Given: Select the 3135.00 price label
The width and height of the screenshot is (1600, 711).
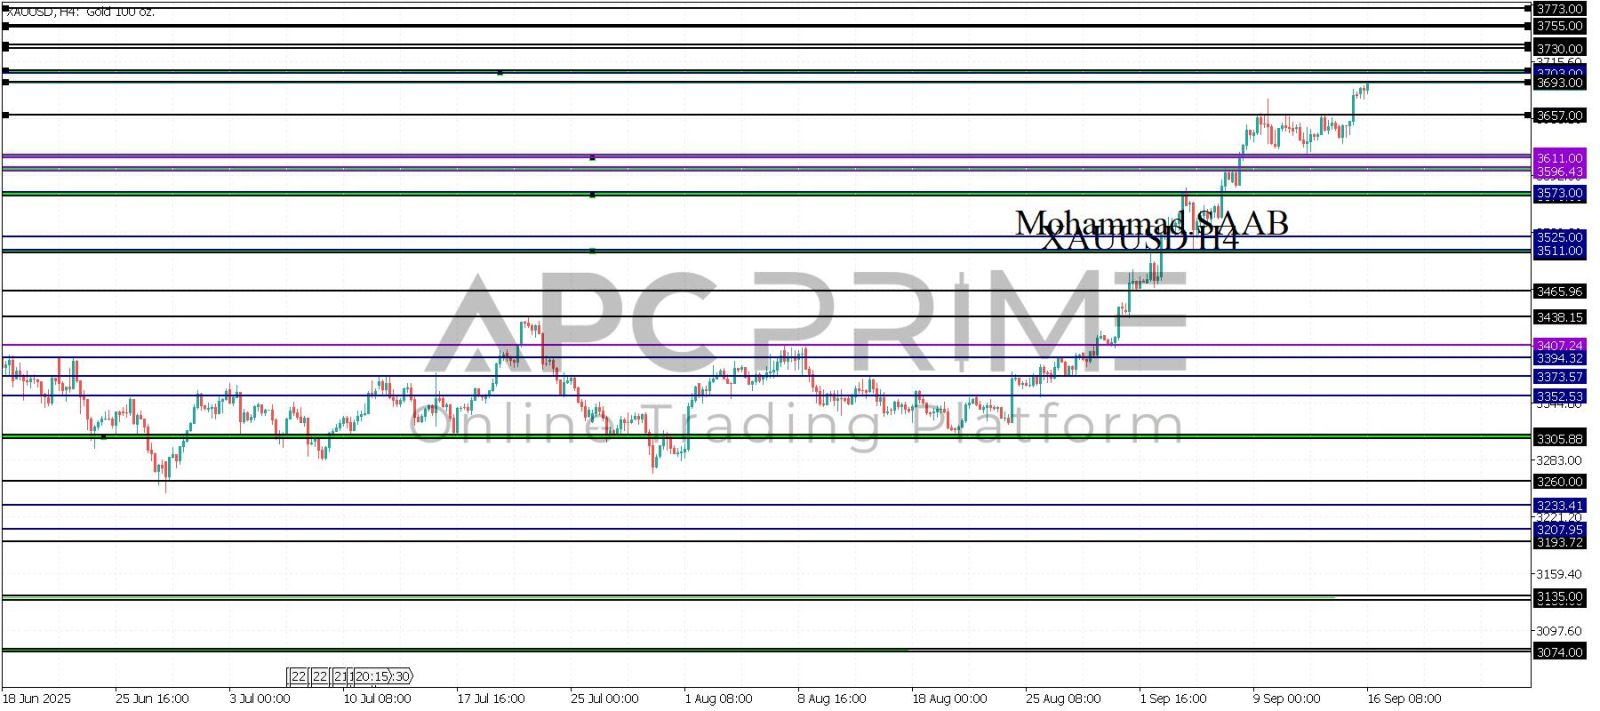Looking at the screenshot, I should click(1559, 597).
